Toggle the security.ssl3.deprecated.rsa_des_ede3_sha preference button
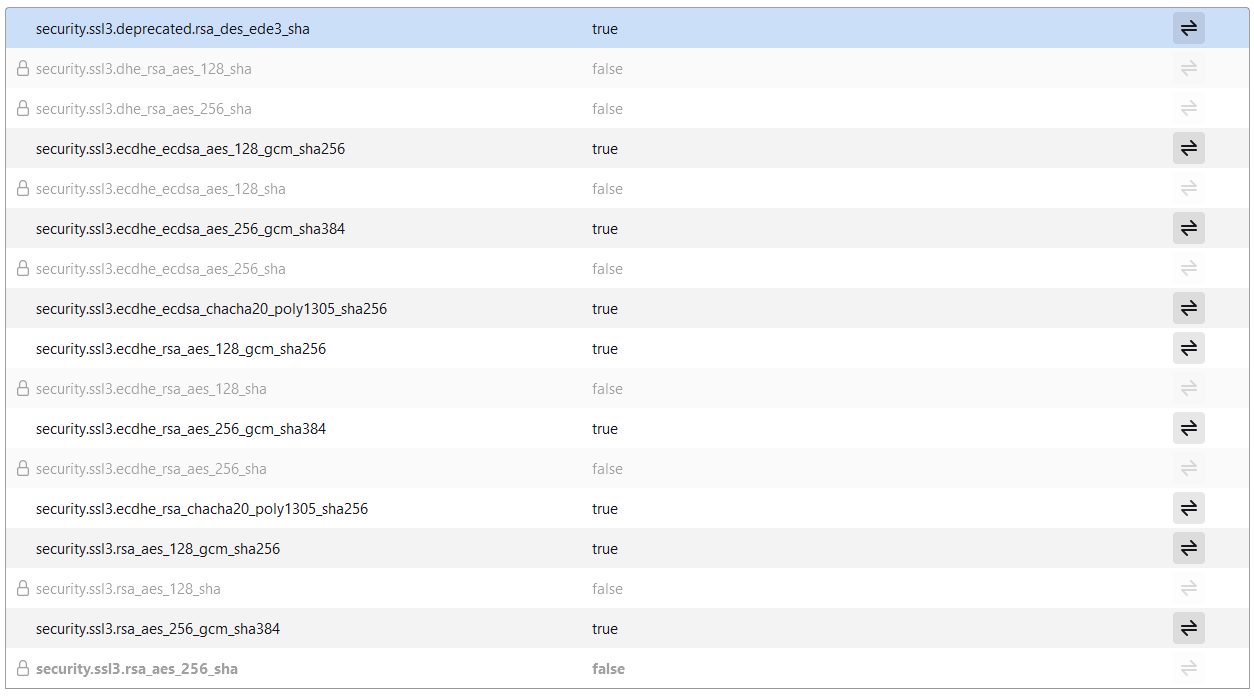 (1189, 29)
